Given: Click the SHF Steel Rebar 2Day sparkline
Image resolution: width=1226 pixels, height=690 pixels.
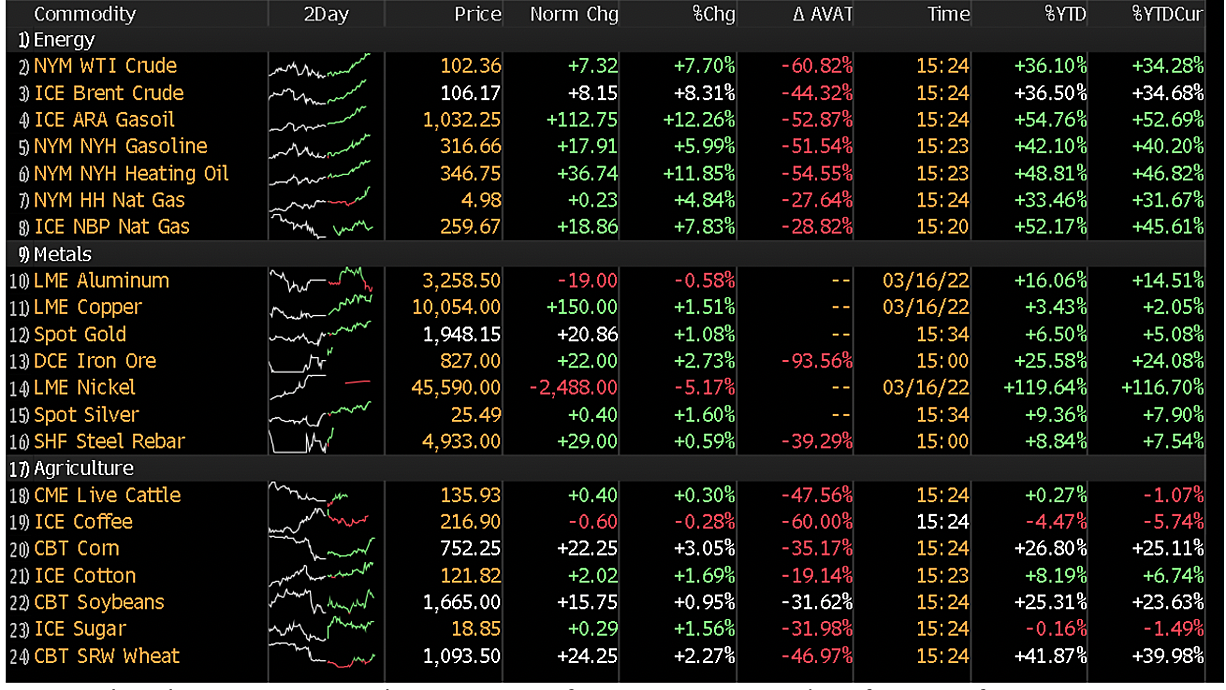Looking at the screenshot, I should (x=302, y=441).
